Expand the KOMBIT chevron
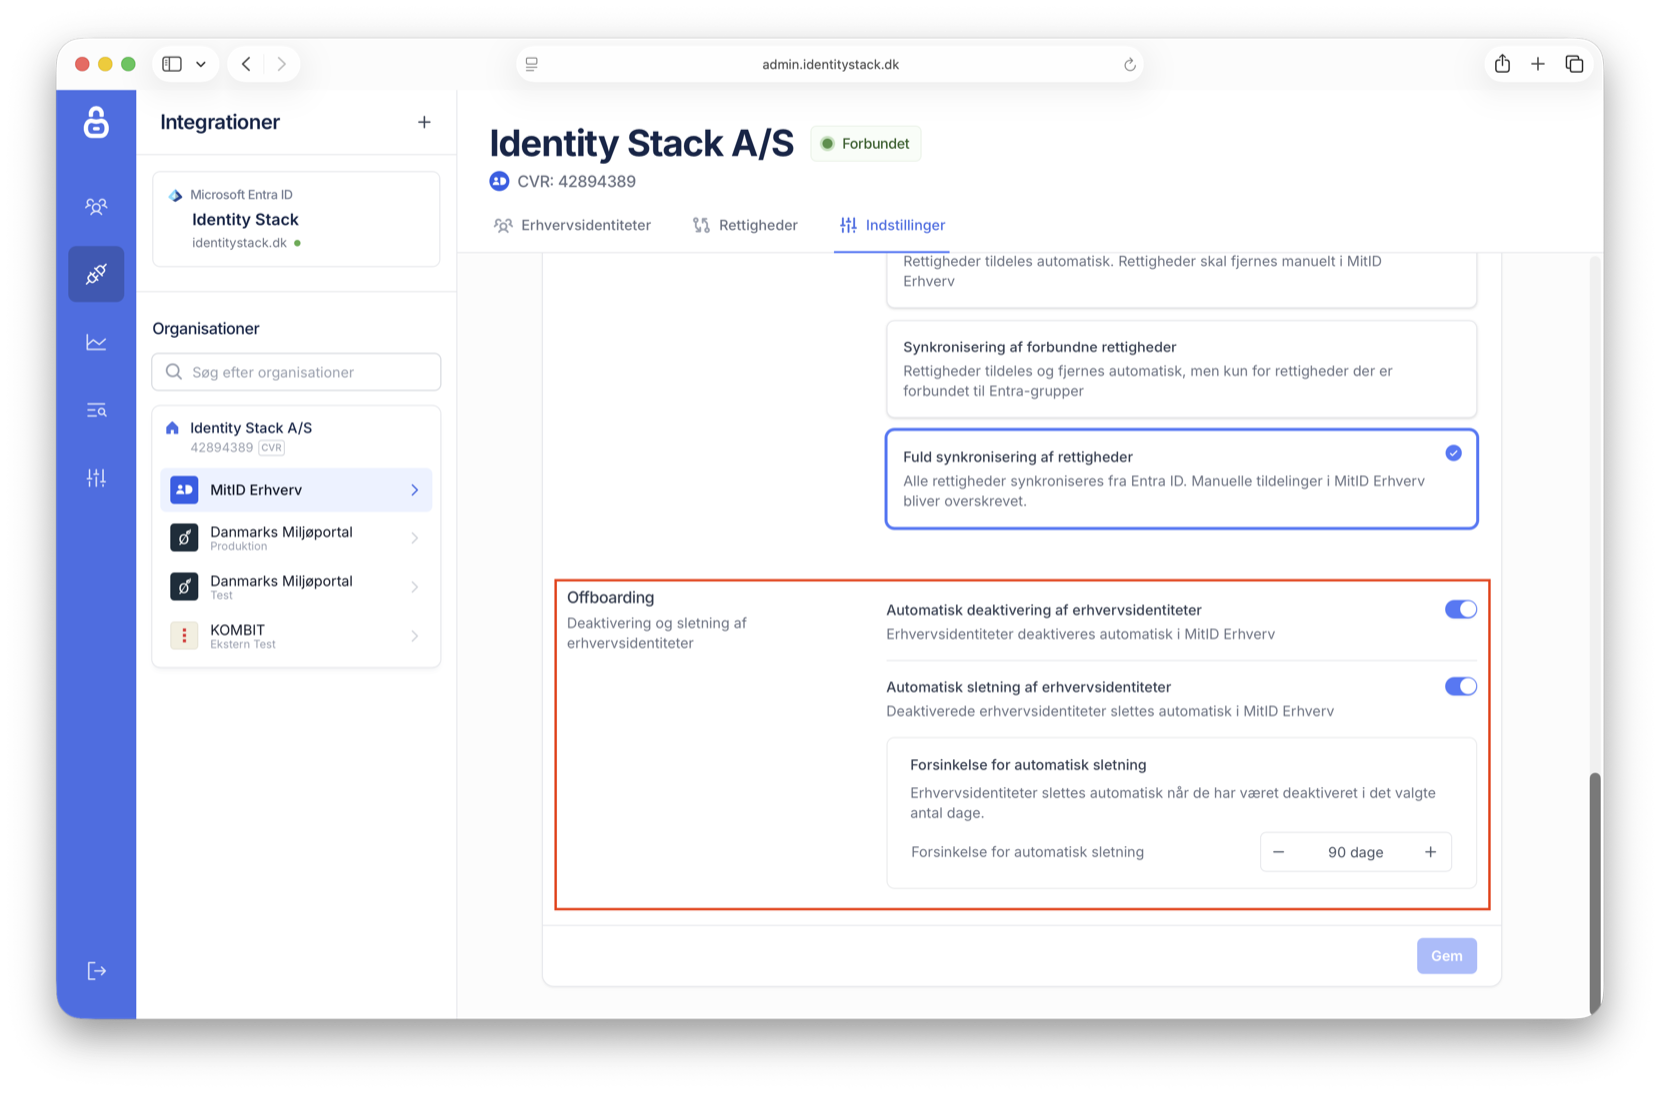 tap(415, 636)
